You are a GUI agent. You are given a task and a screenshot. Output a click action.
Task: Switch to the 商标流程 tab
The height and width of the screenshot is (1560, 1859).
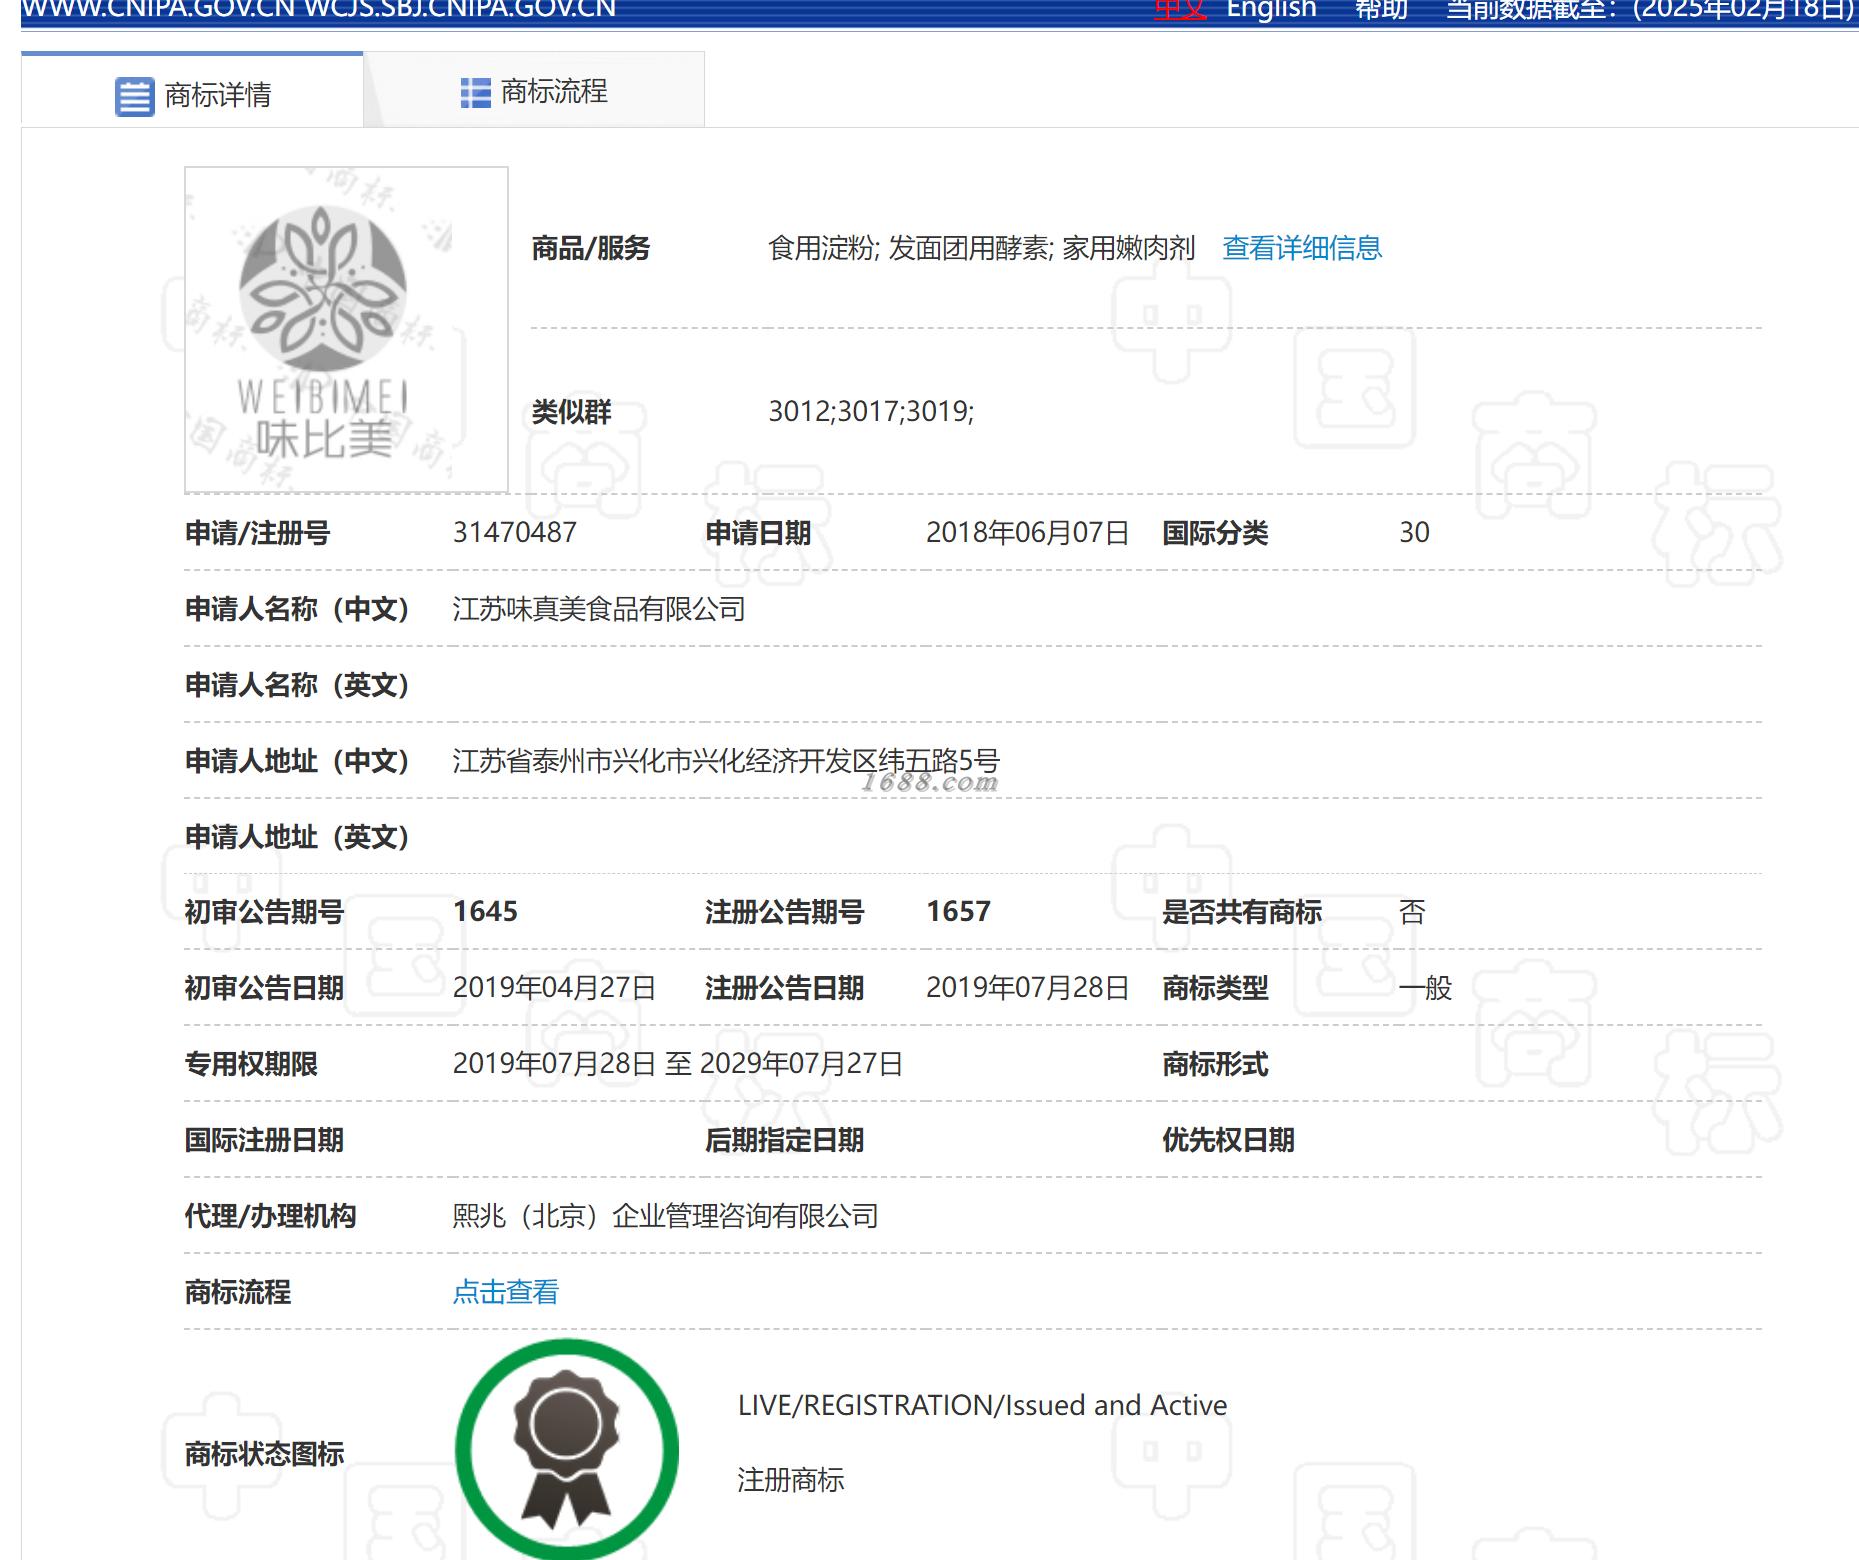coord(534,91)
